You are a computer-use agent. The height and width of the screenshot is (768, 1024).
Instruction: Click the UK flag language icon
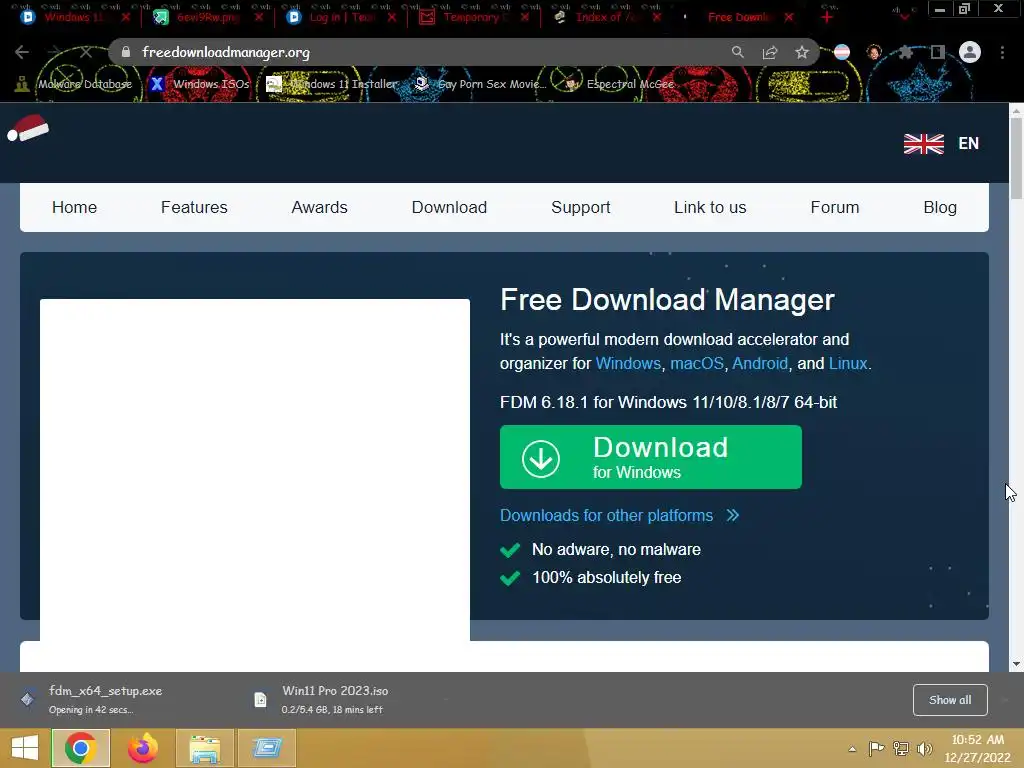click(x=923, y=144)
